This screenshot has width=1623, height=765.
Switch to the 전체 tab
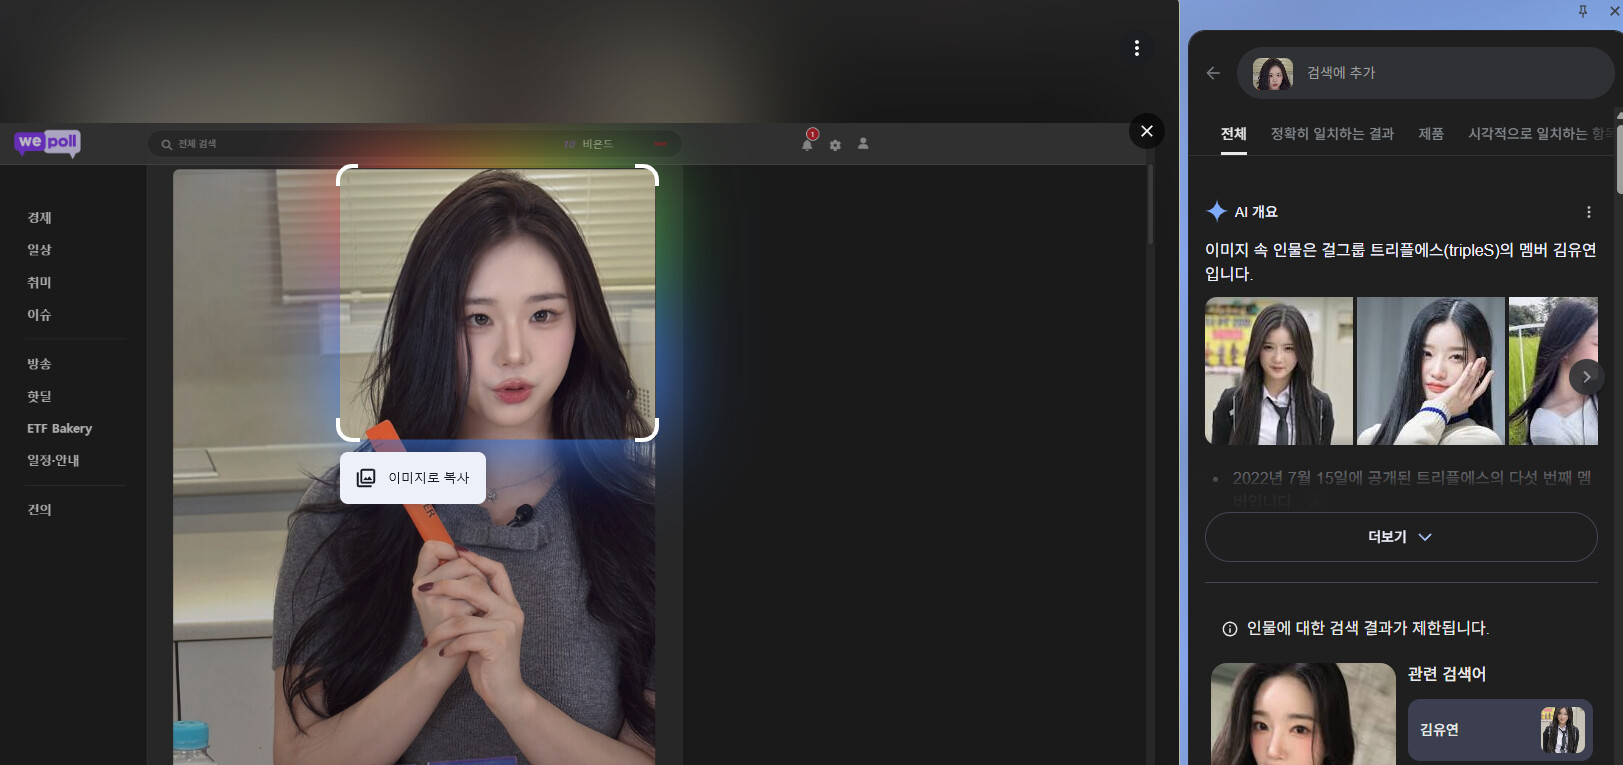pyautogui.click(x=1234, y=134)
